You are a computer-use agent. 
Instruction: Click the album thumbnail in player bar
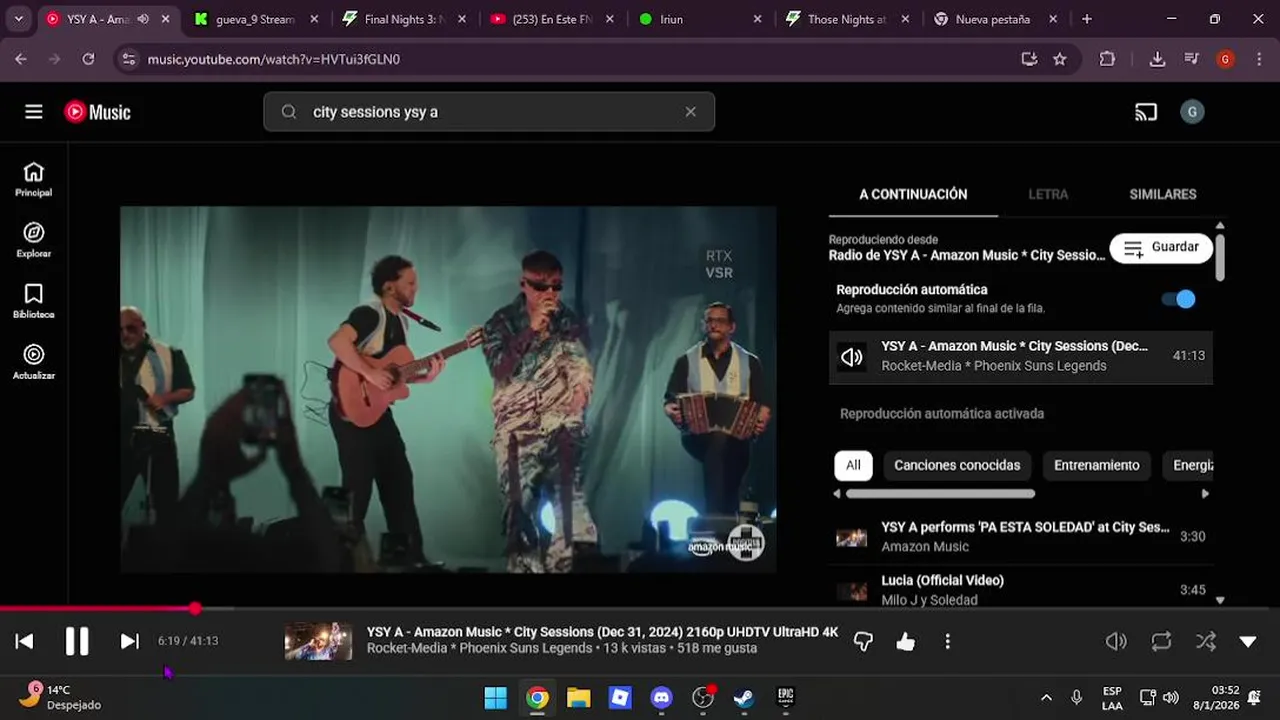pos(318,642)
